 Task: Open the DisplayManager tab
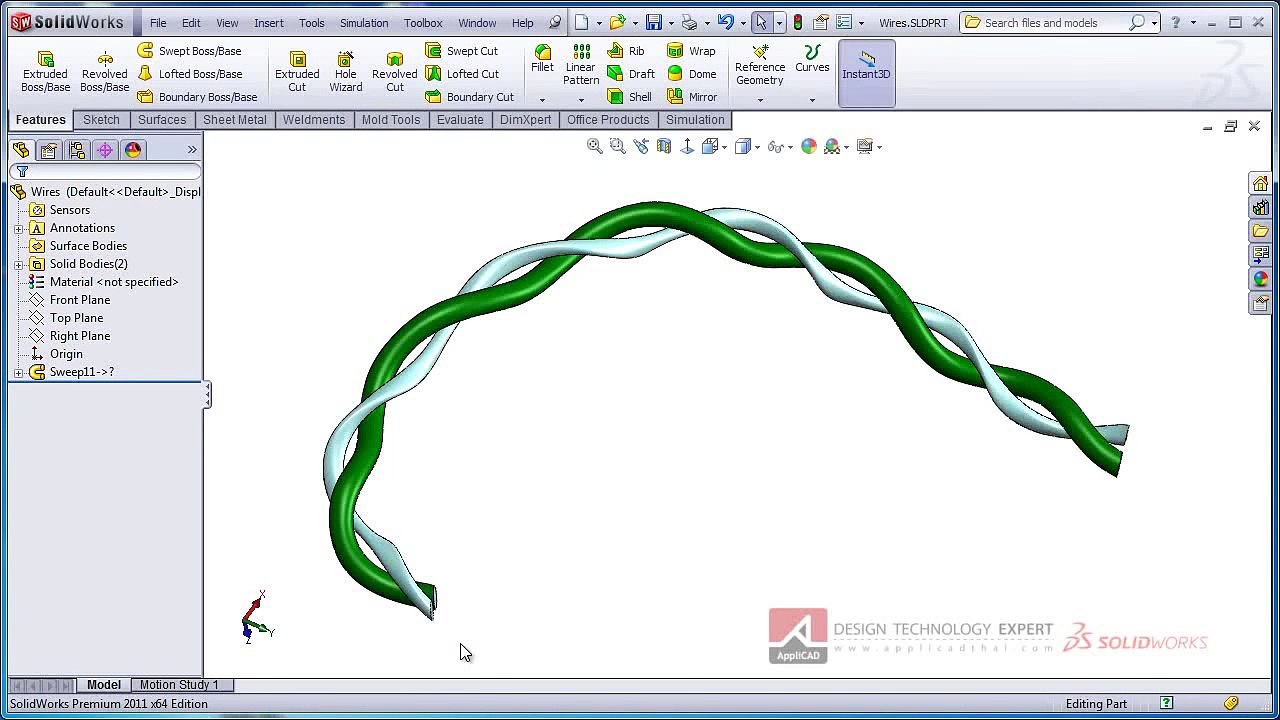click(x=133, y=150)
